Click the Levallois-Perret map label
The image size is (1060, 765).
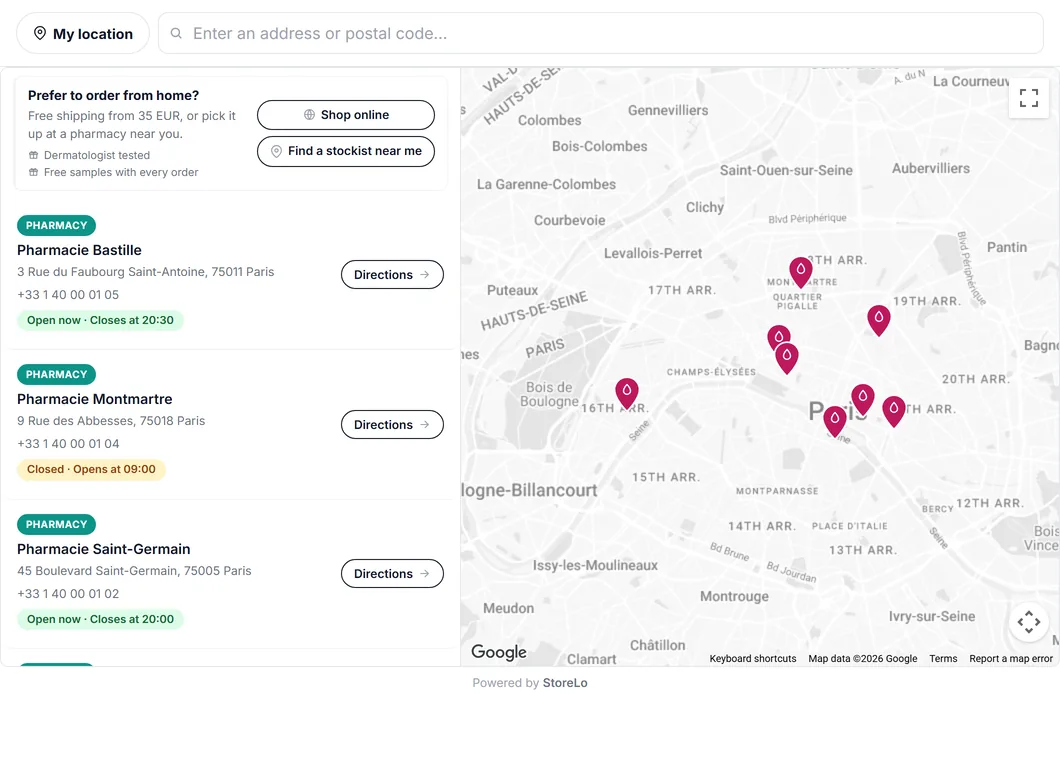[652, 253]
